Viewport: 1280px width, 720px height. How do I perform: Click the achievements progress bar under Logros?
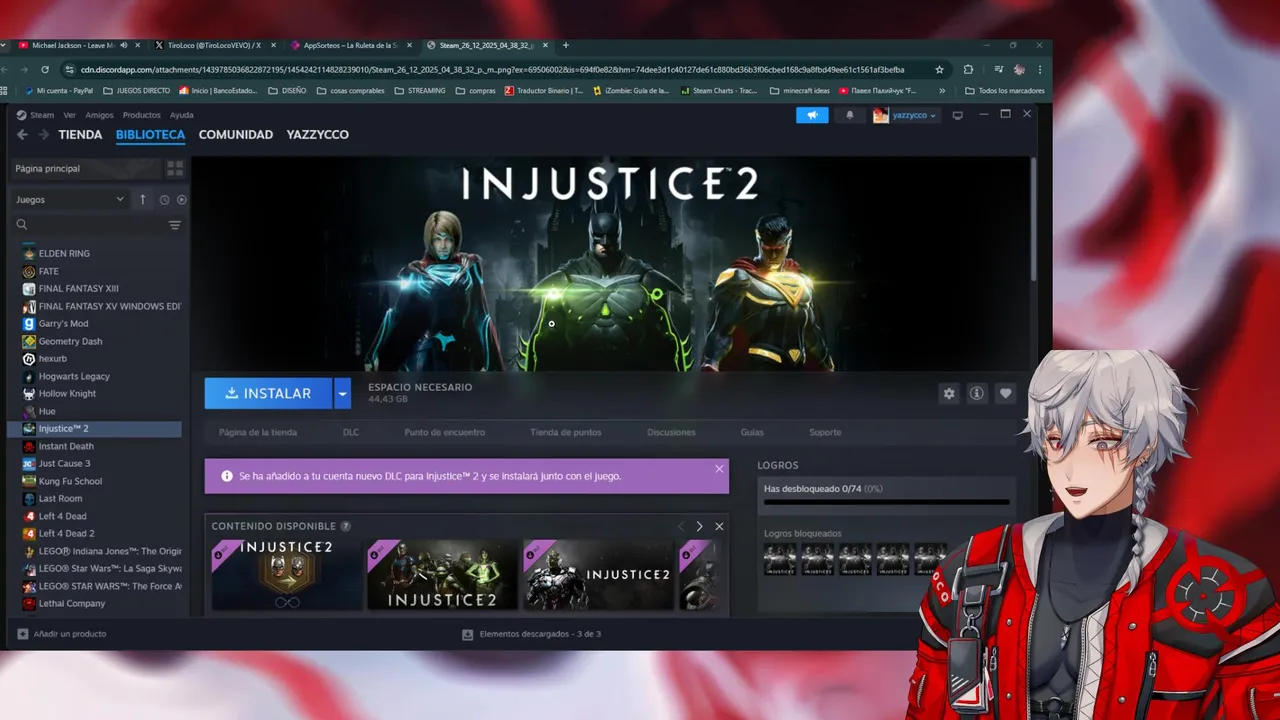886,502
